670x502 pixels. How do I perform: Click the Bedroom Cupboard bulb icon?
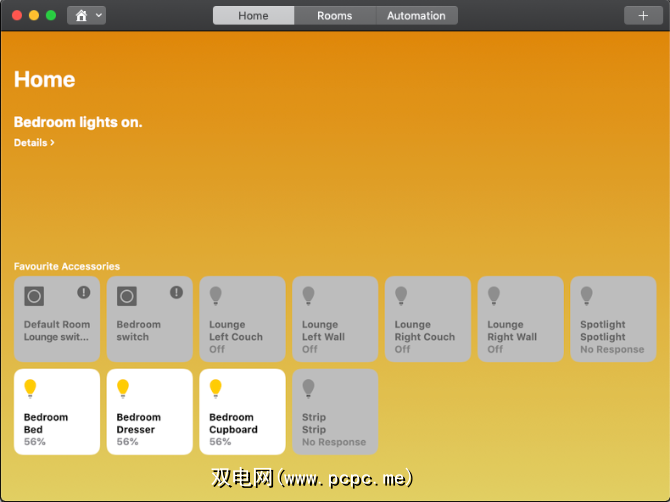(216, 387)
